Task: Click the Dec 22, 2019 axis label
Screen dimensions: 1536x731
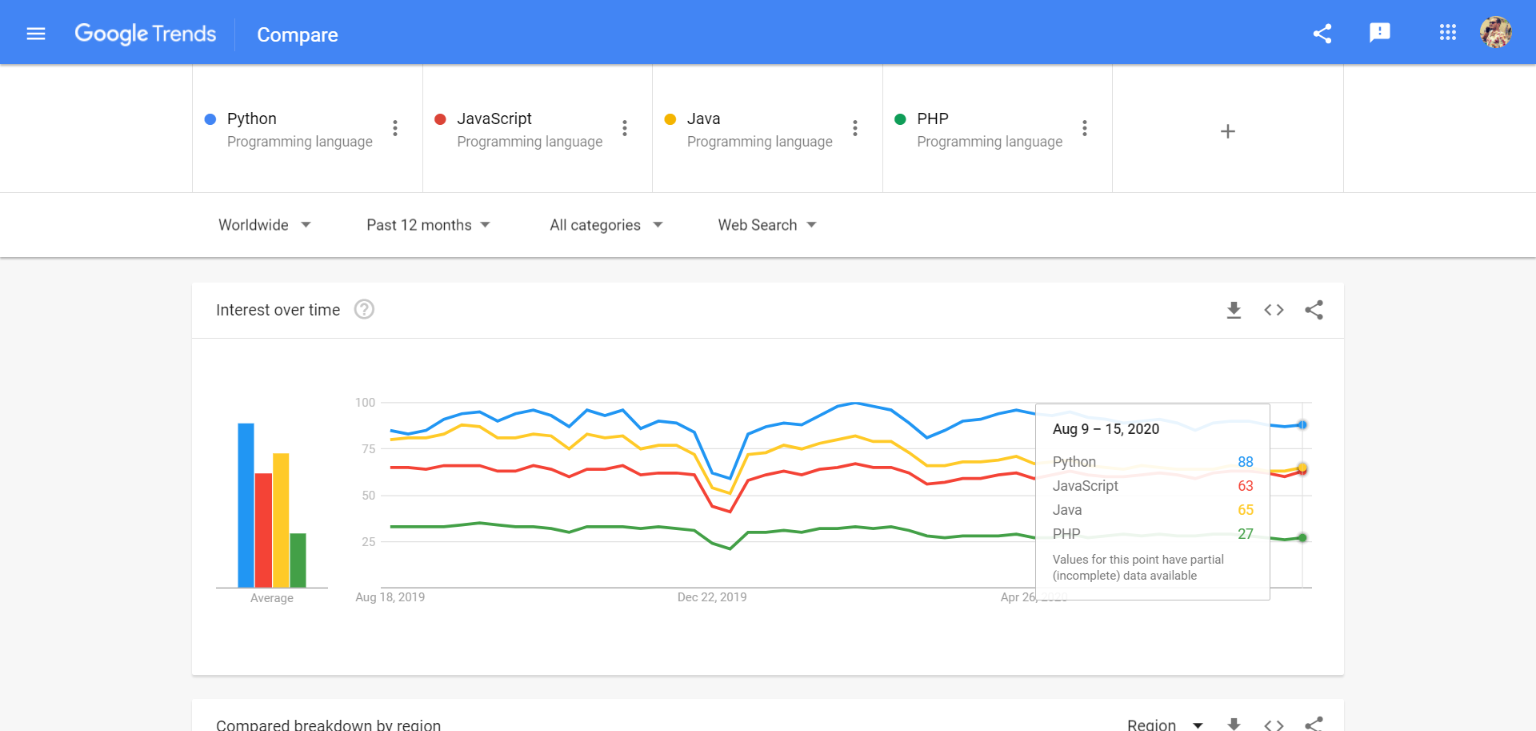Action: click(x=712, y=597)
